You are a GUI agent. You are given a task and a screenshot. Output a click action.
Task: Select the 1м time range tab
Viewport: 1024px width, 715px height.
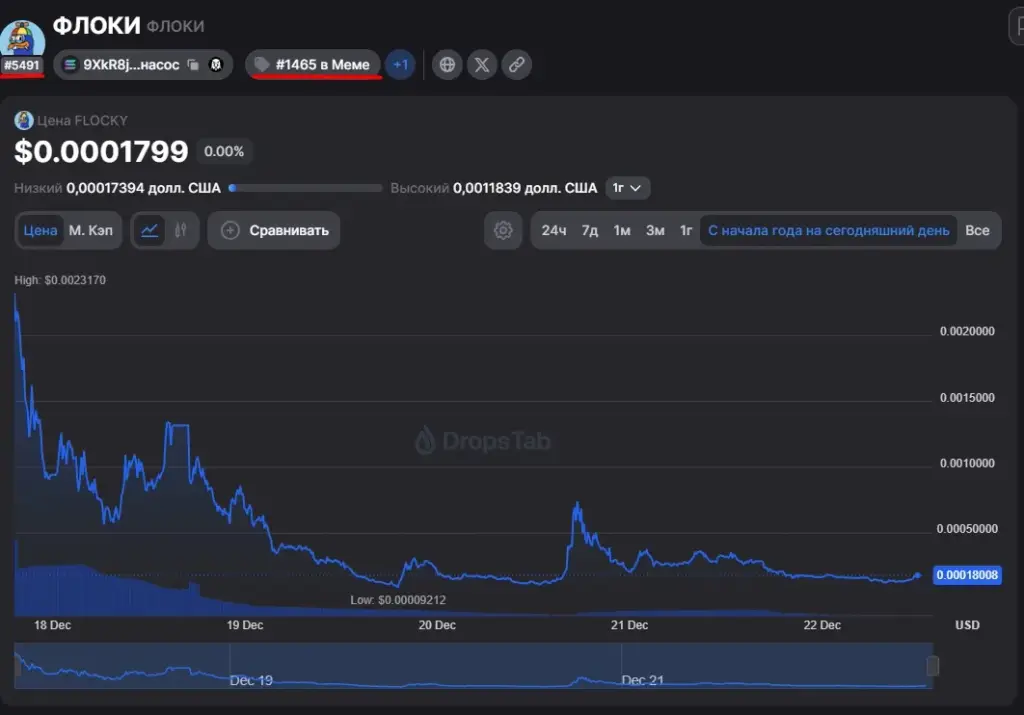[622, 230]
